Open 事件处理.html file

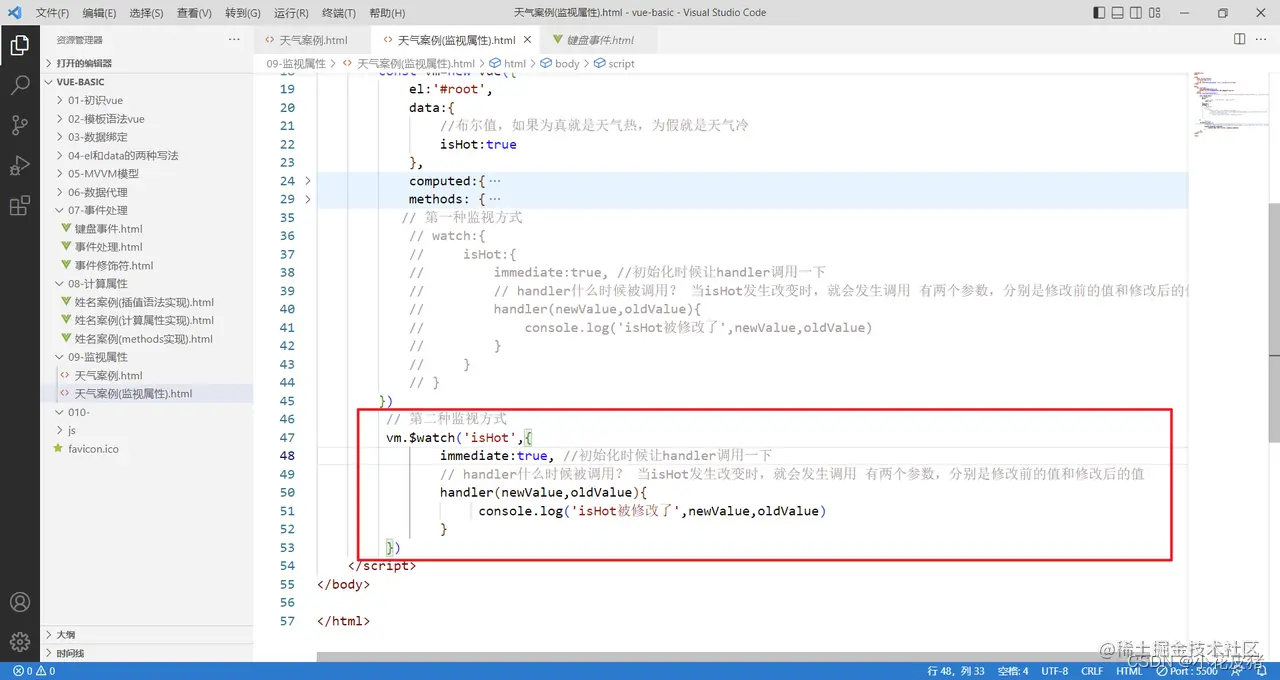click(146, 247)
